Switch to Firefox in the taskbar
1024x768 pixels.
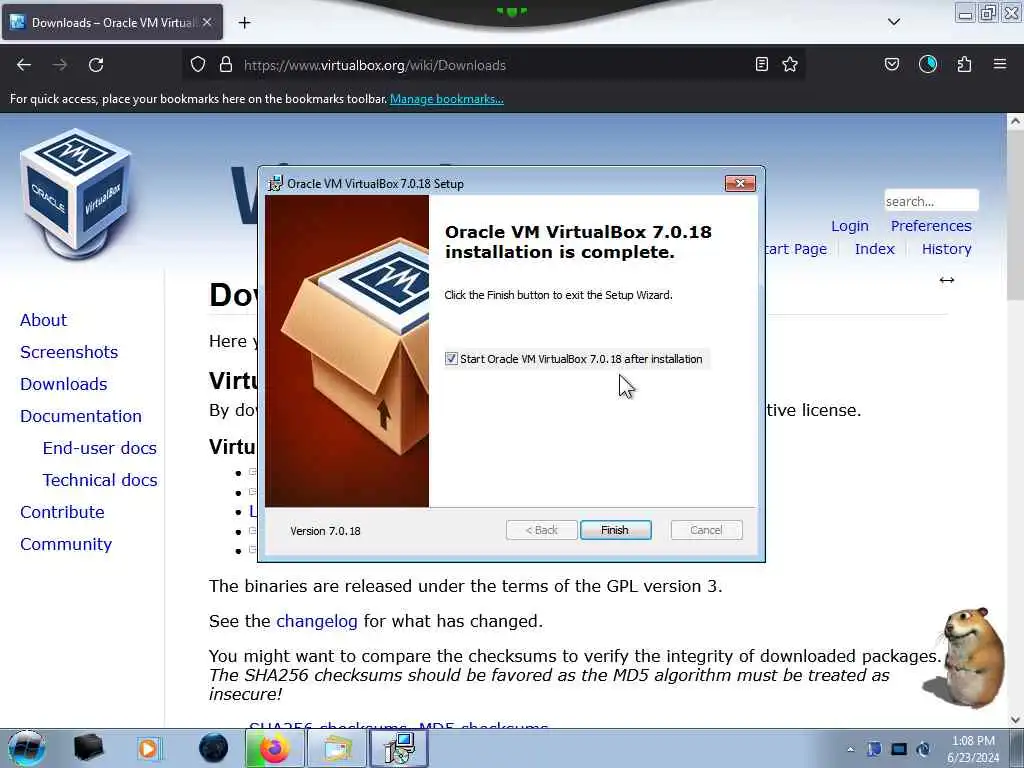274,748
